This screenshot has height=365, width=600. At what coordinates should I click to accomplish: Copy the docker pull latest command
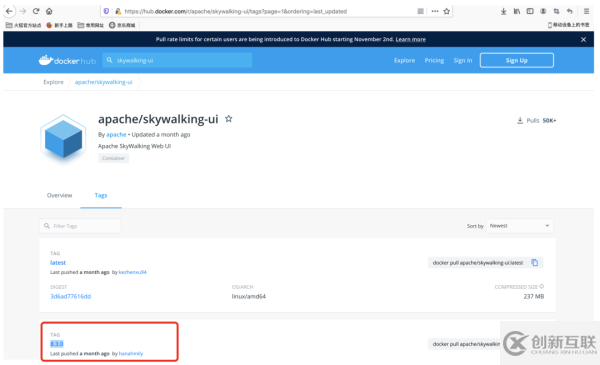[535, 262]
